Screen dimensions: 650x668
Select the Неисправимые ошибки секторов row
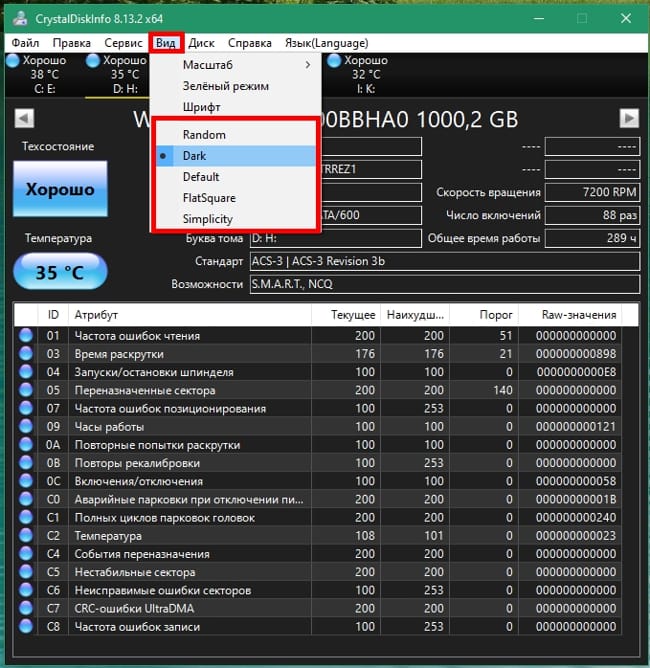pos(318,590)
